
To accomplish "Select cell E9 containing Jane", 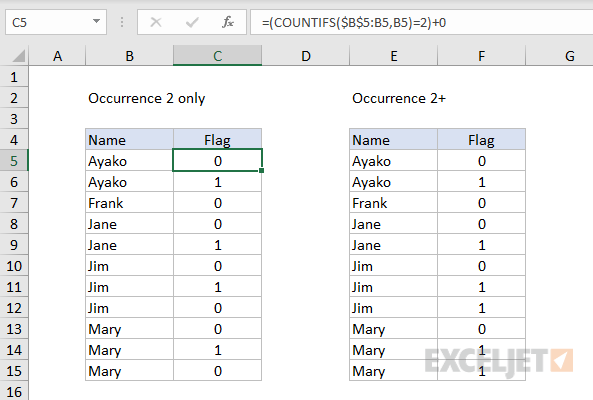I will click(394, 245).
